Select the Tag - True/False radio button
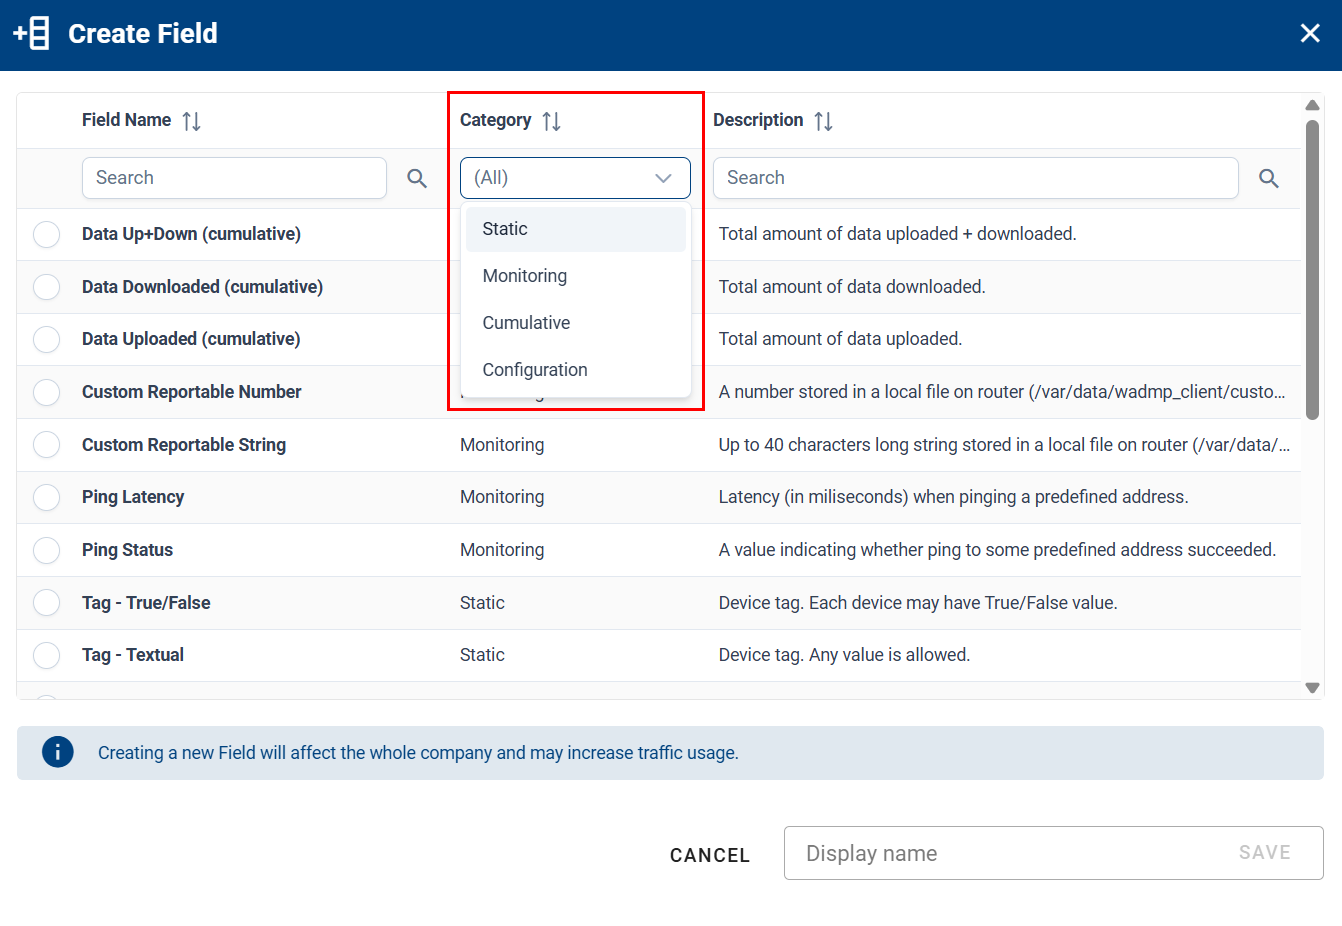This screenshot has height=926, width=1342. point(46,602)
